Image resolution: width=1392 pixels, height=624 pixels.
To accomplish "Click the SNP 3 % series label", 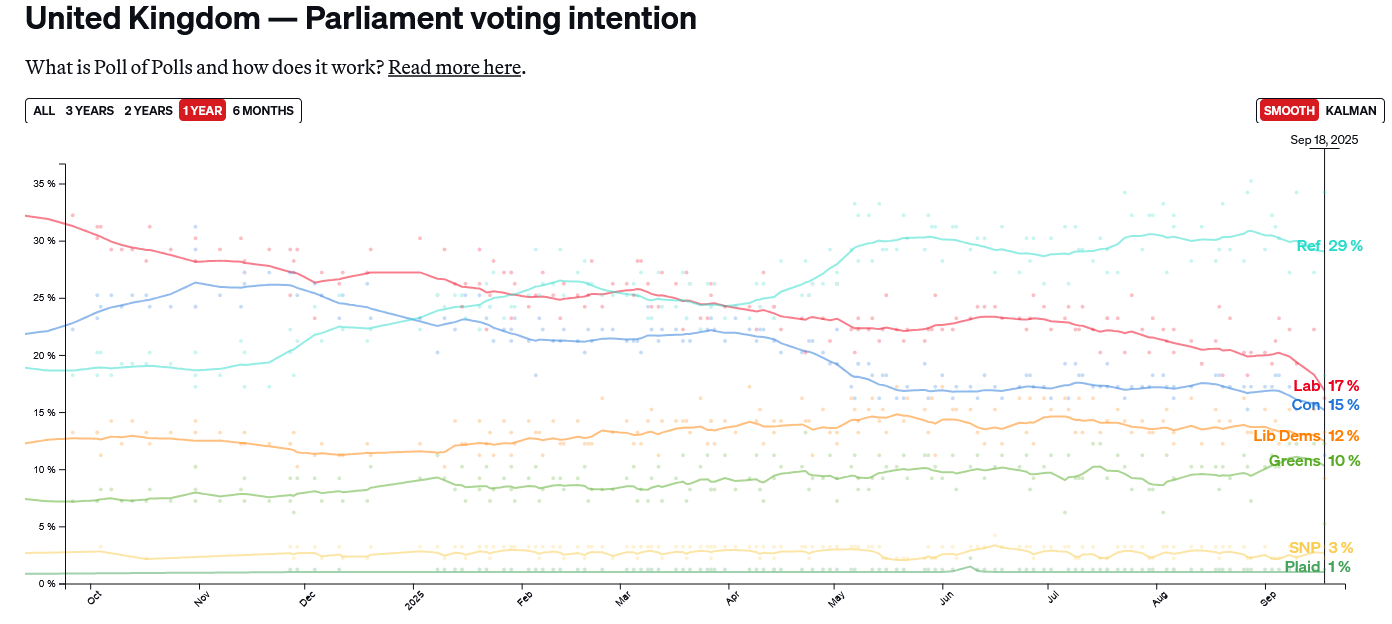I will coord(1320,548).
